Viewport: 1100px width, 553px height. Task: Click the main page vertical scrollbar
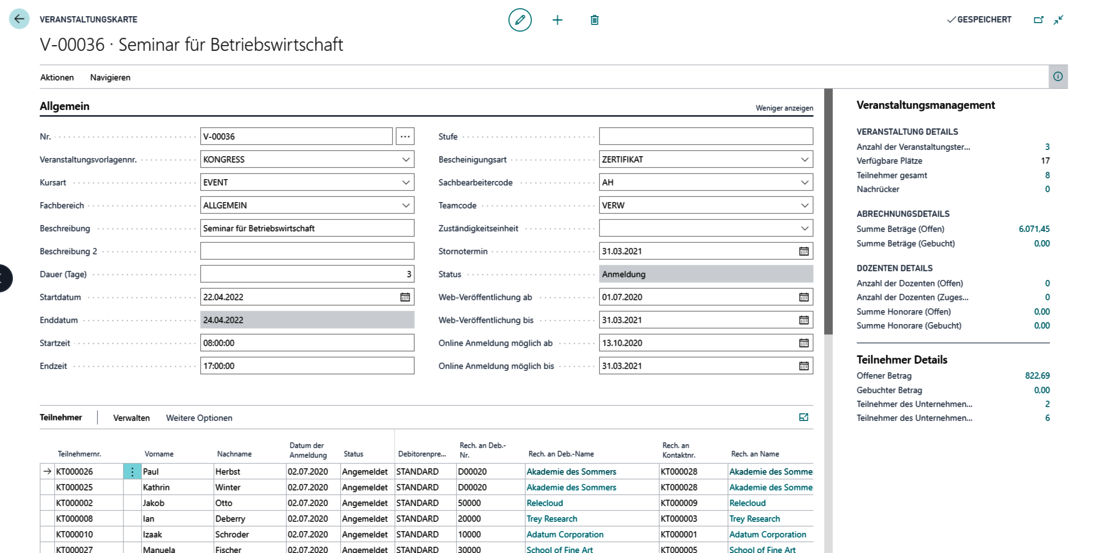coord(829,211)
